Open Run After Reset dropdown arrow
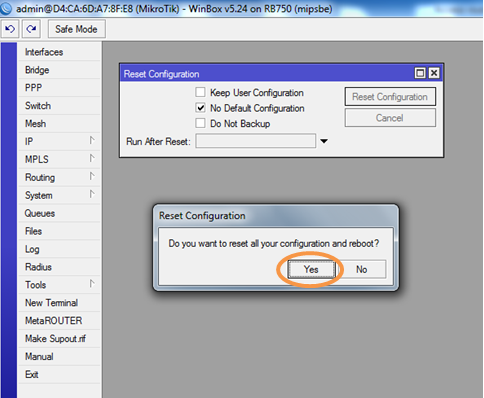 324,141
